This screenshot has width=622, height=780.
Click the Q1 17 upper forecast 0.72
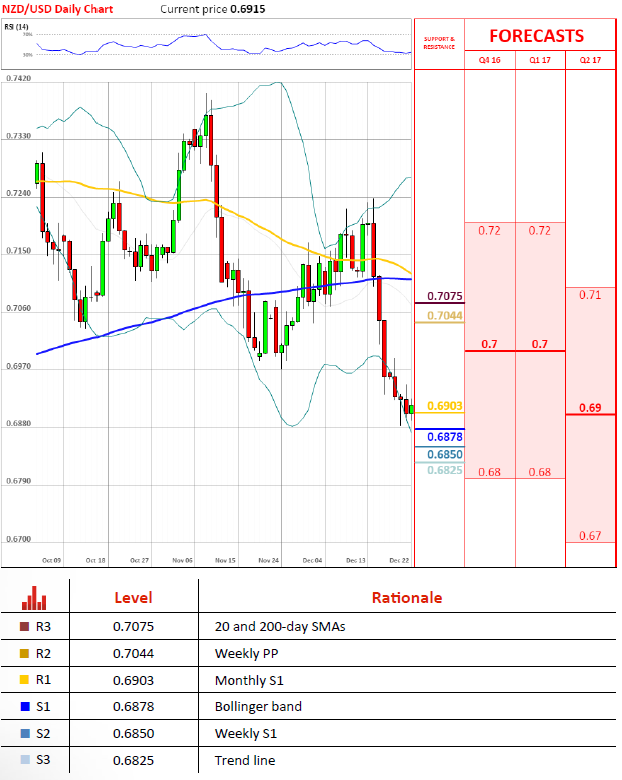coord(539,230)
